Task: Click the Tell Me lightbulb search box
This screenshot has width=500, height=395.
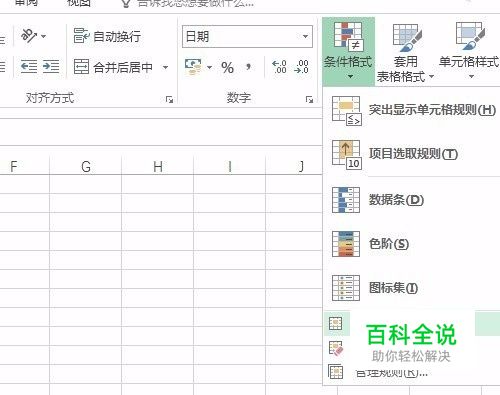Action: point(188,3)
